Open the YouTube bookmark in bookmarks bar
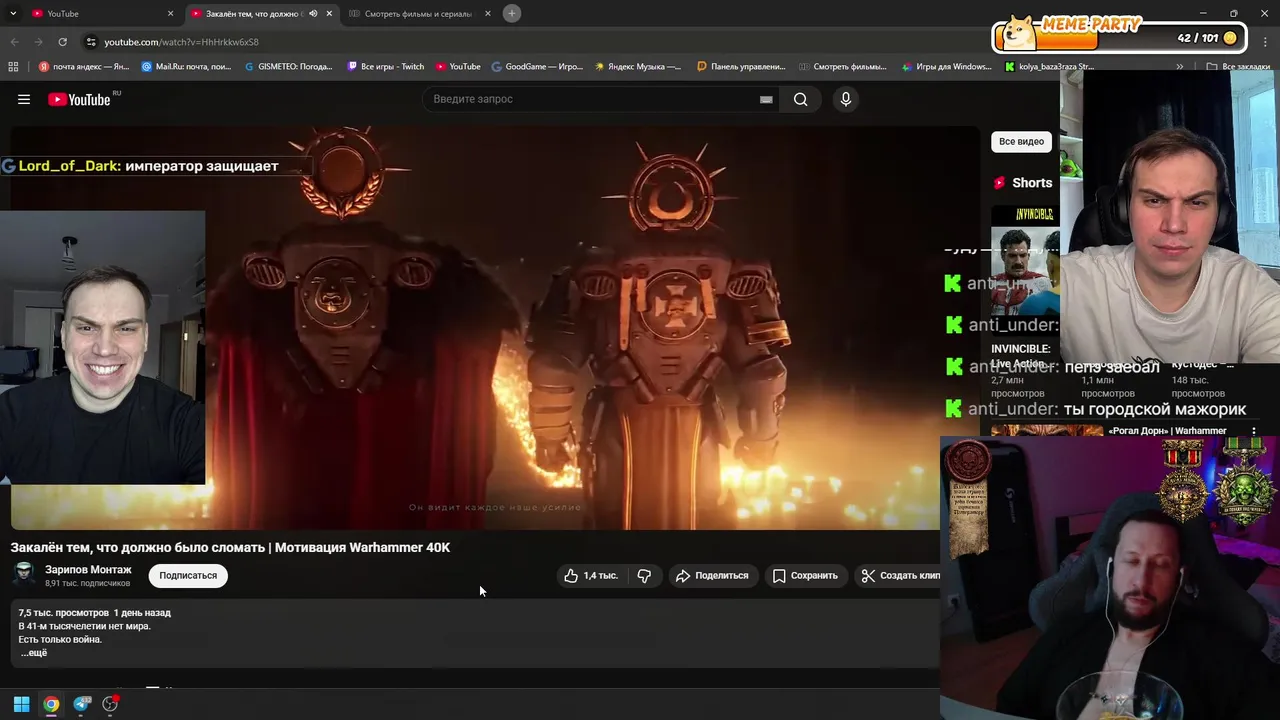 [458, 67]
